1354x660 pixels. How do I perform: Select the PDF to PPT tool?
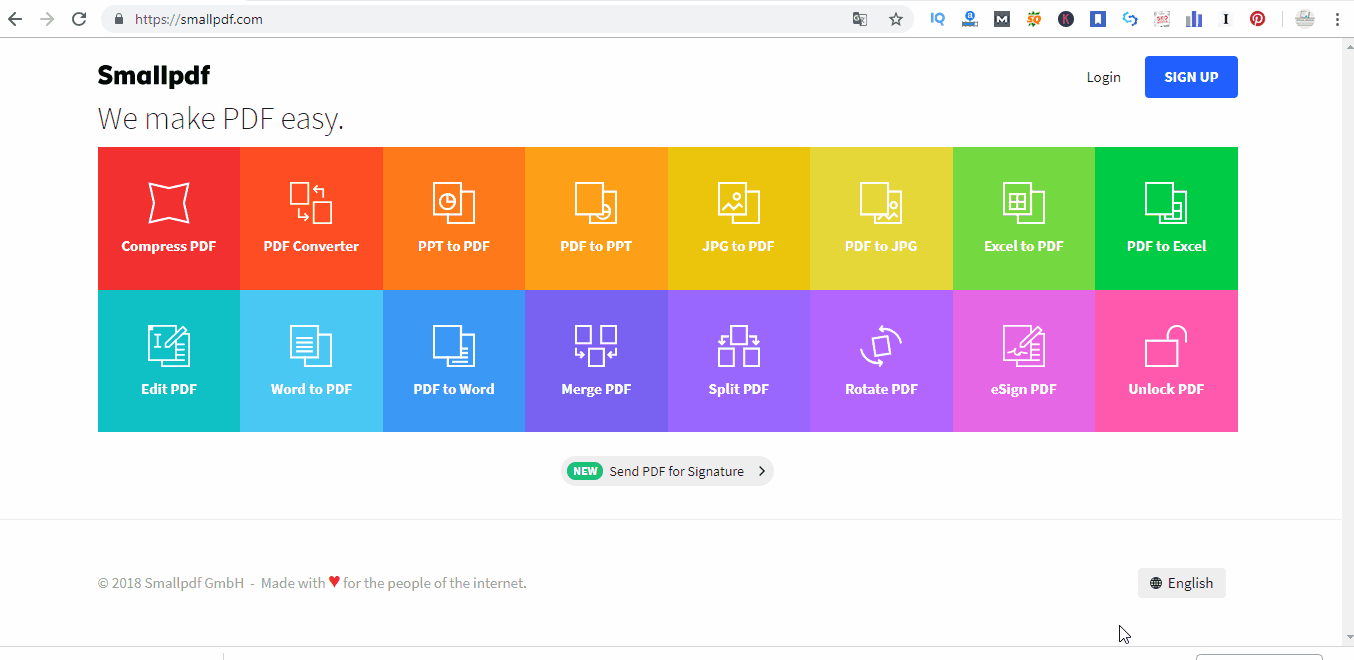(596, 218)
